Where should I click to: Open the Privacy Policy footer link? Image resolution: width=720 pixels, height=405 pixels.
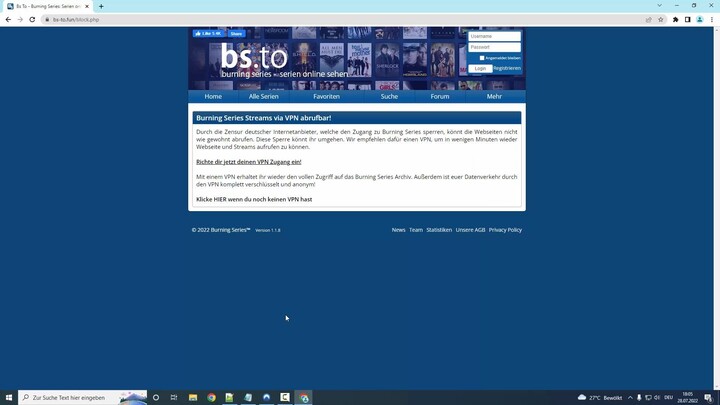tap(505, 230)
